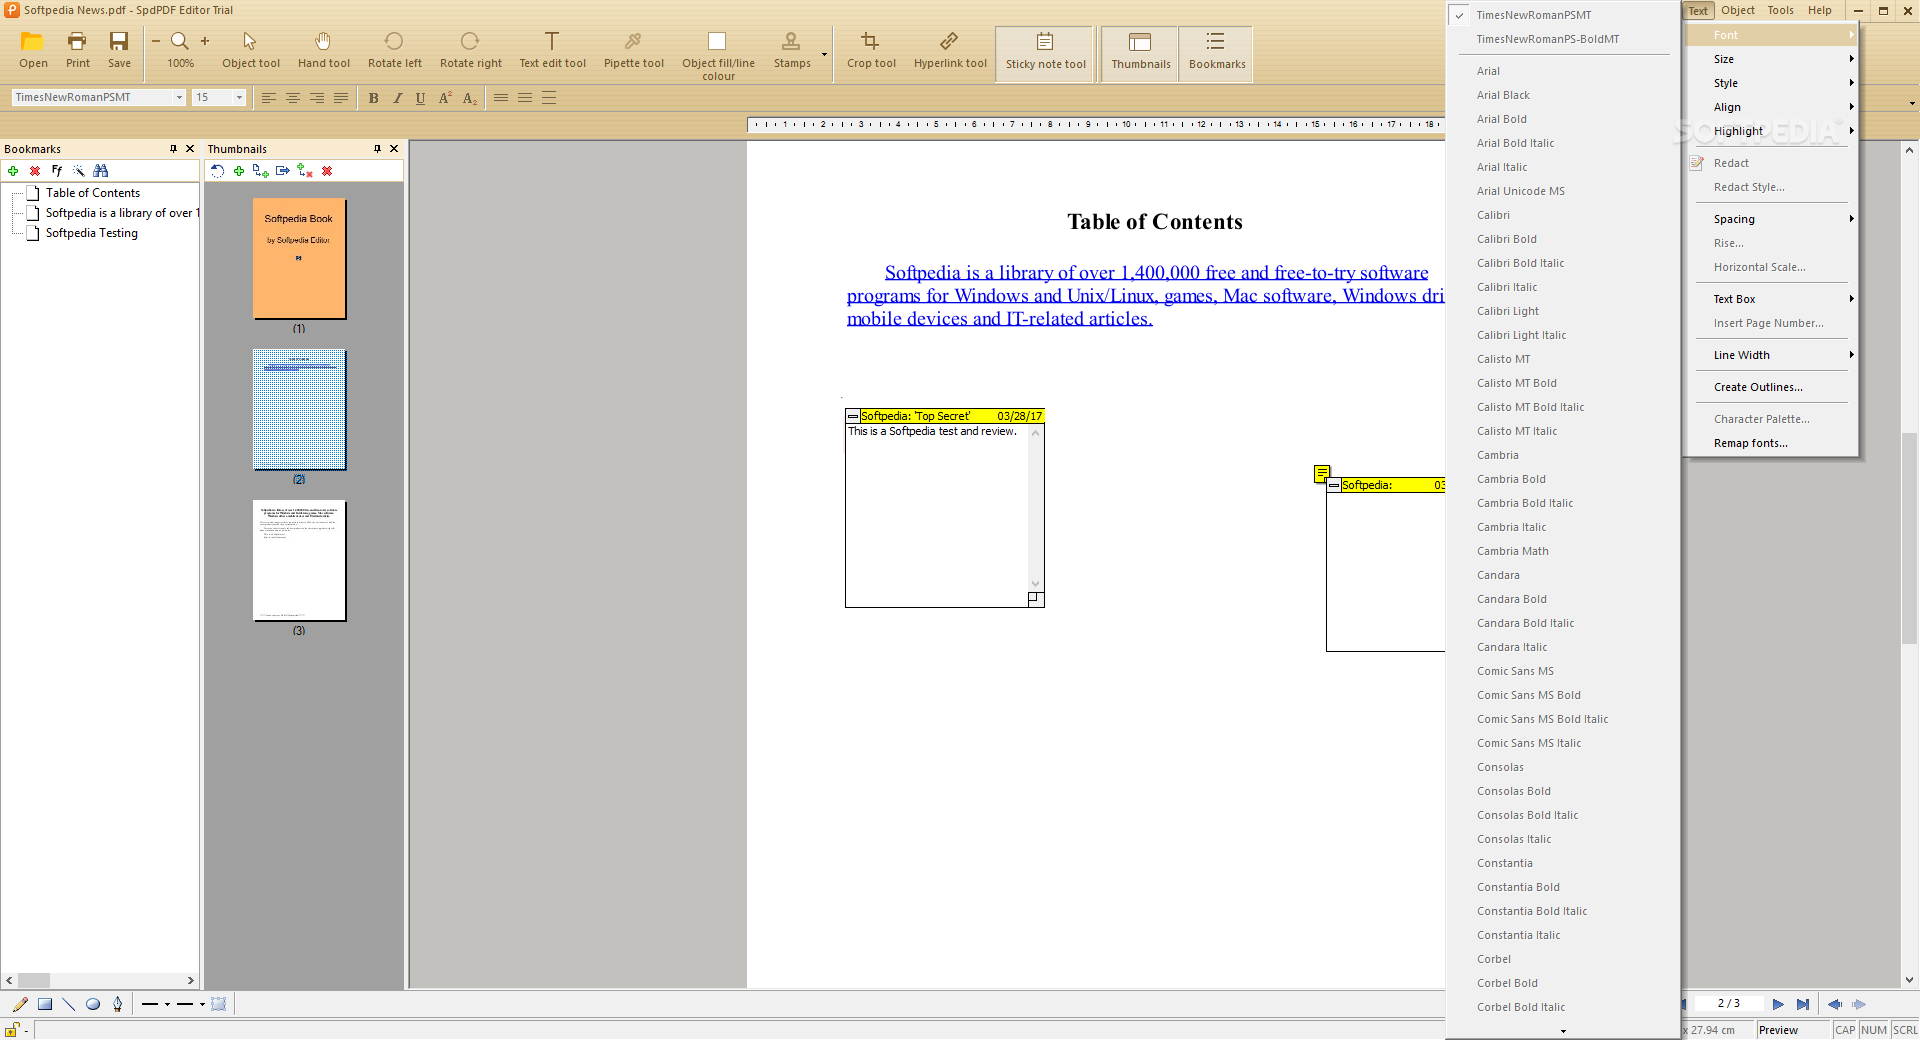1920x1040 pixels.
Task: Click the Print toolbar icon
Action: (77, 50)
